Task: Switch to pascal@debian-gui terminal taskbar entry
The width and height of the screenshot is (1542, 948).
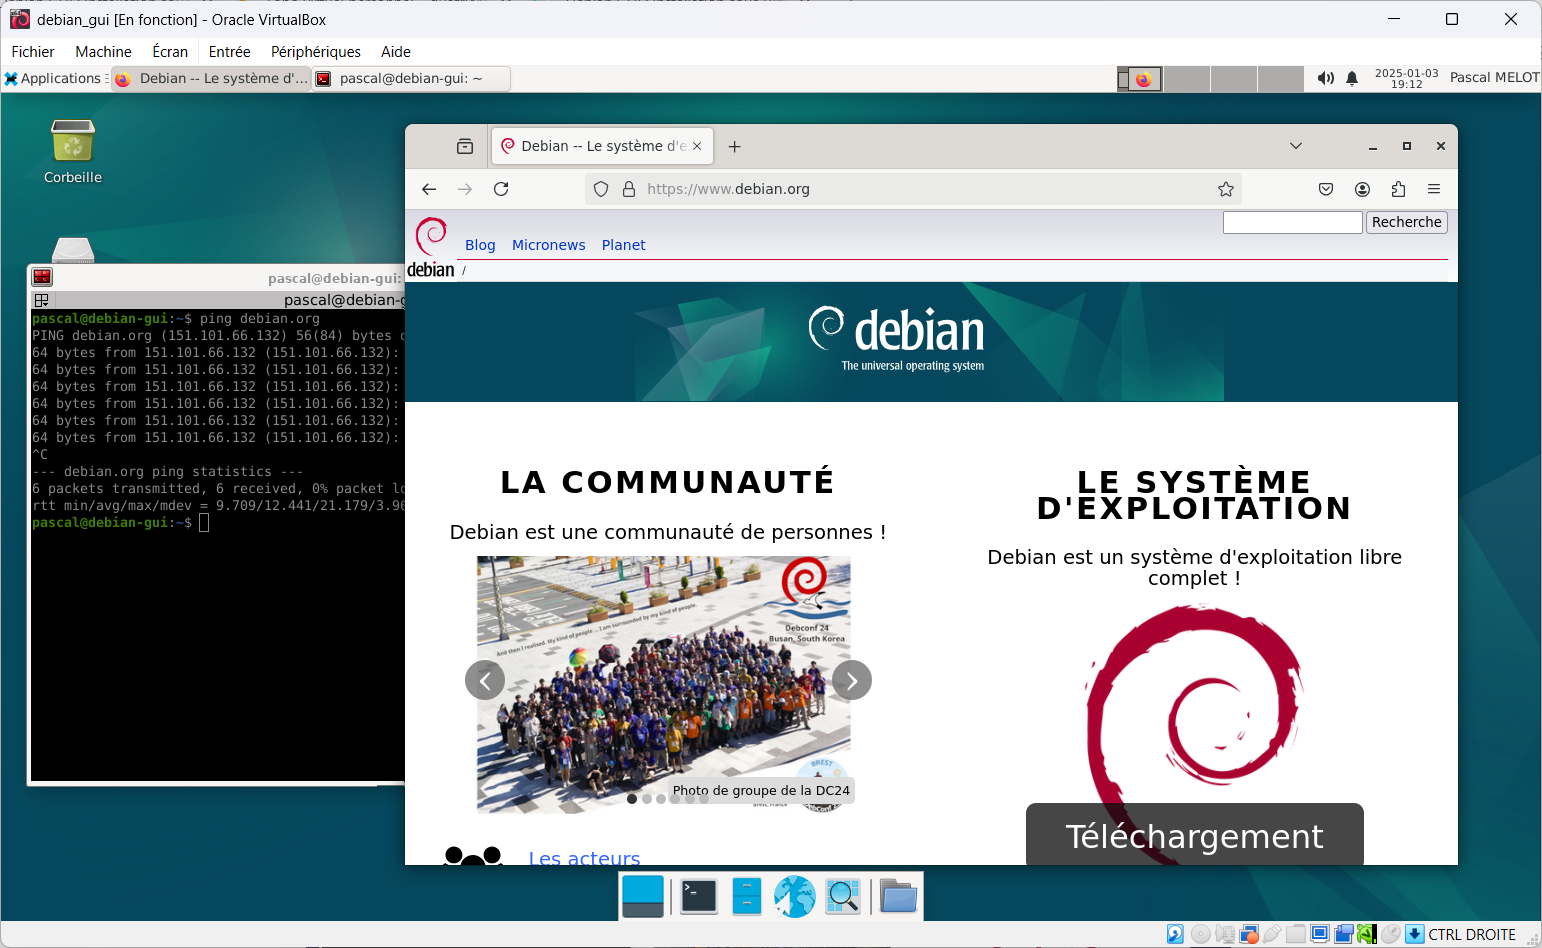Action: pos(411,78)
